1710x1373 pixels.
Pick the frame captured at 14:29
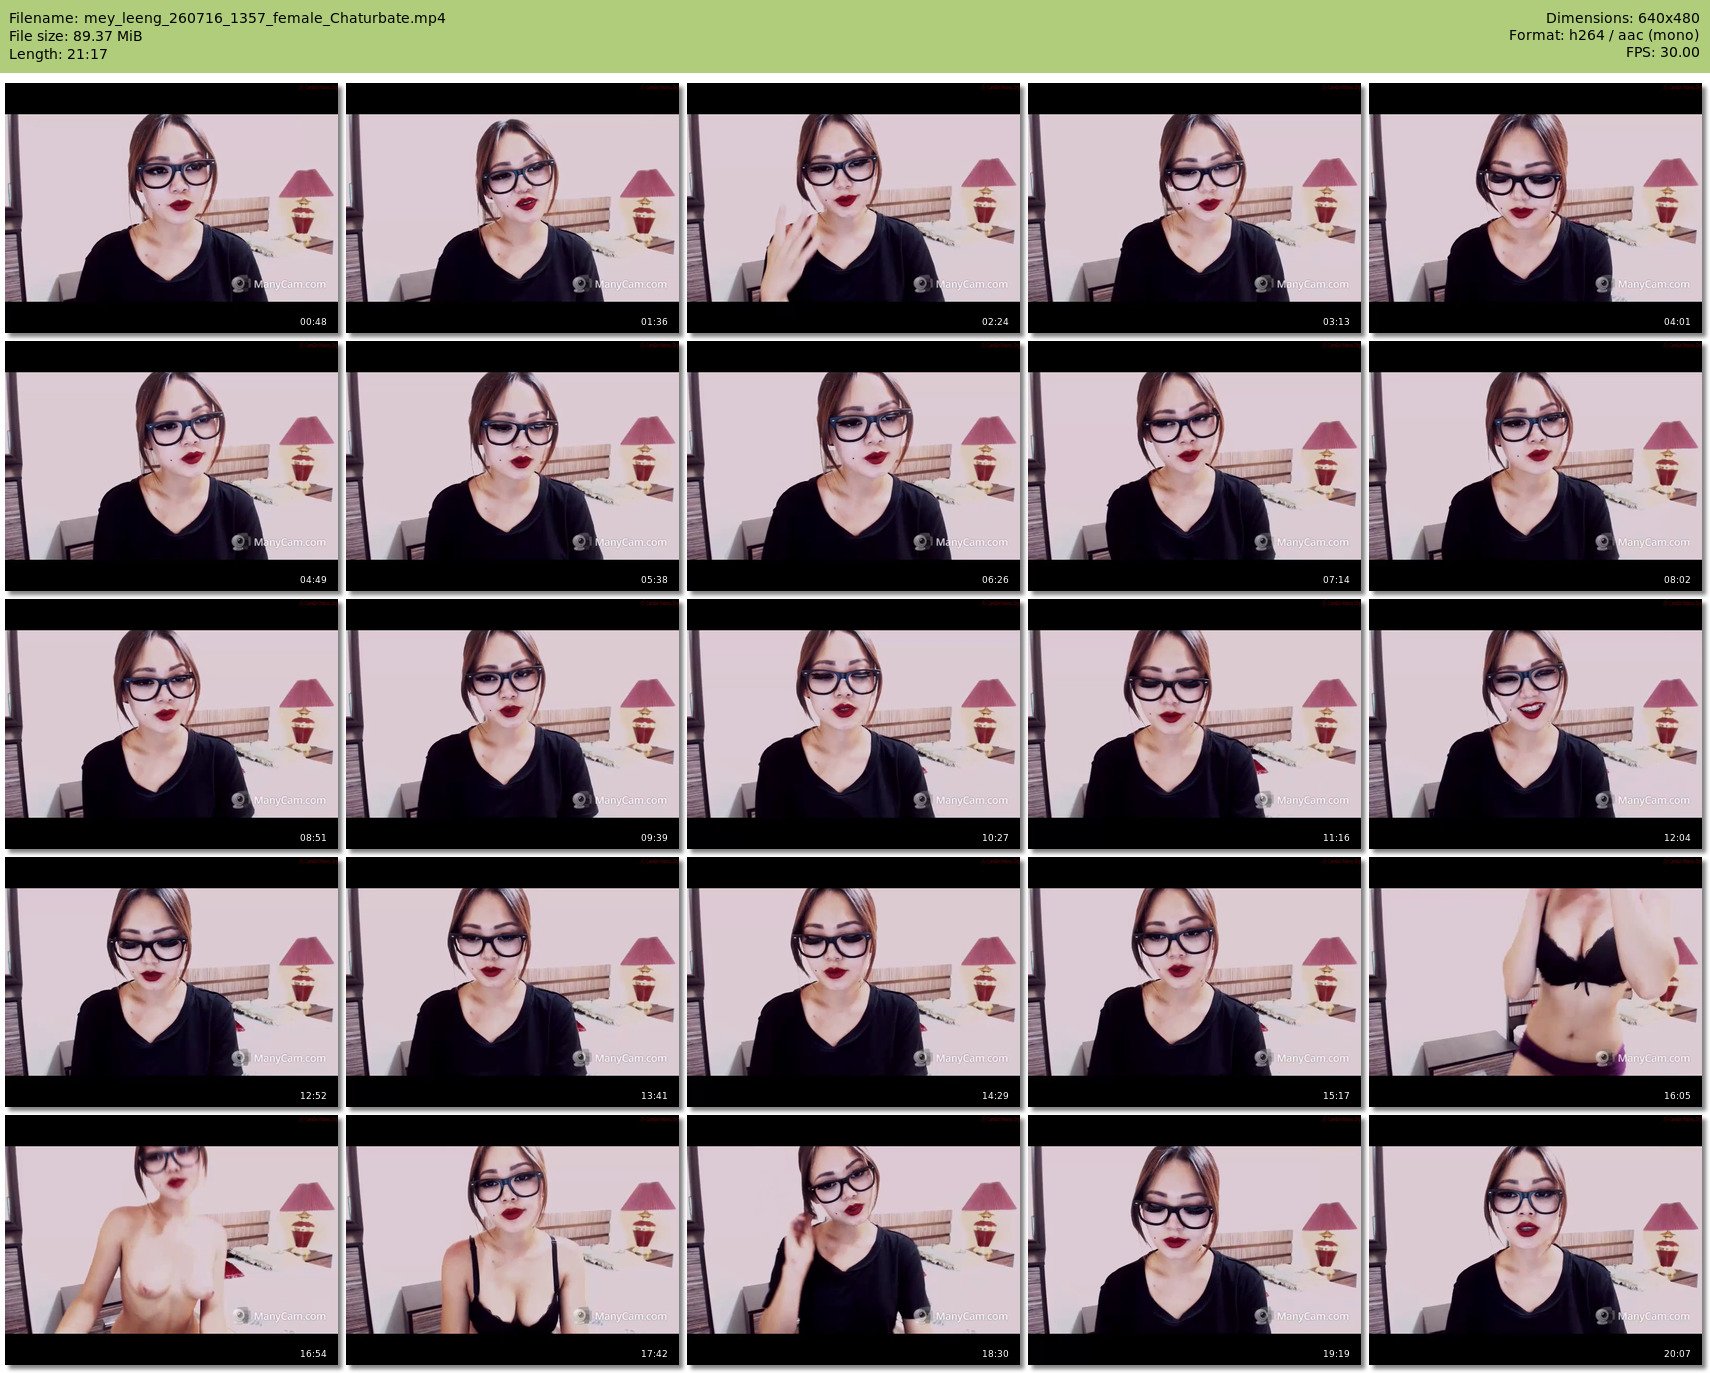(x=854, y=982)
